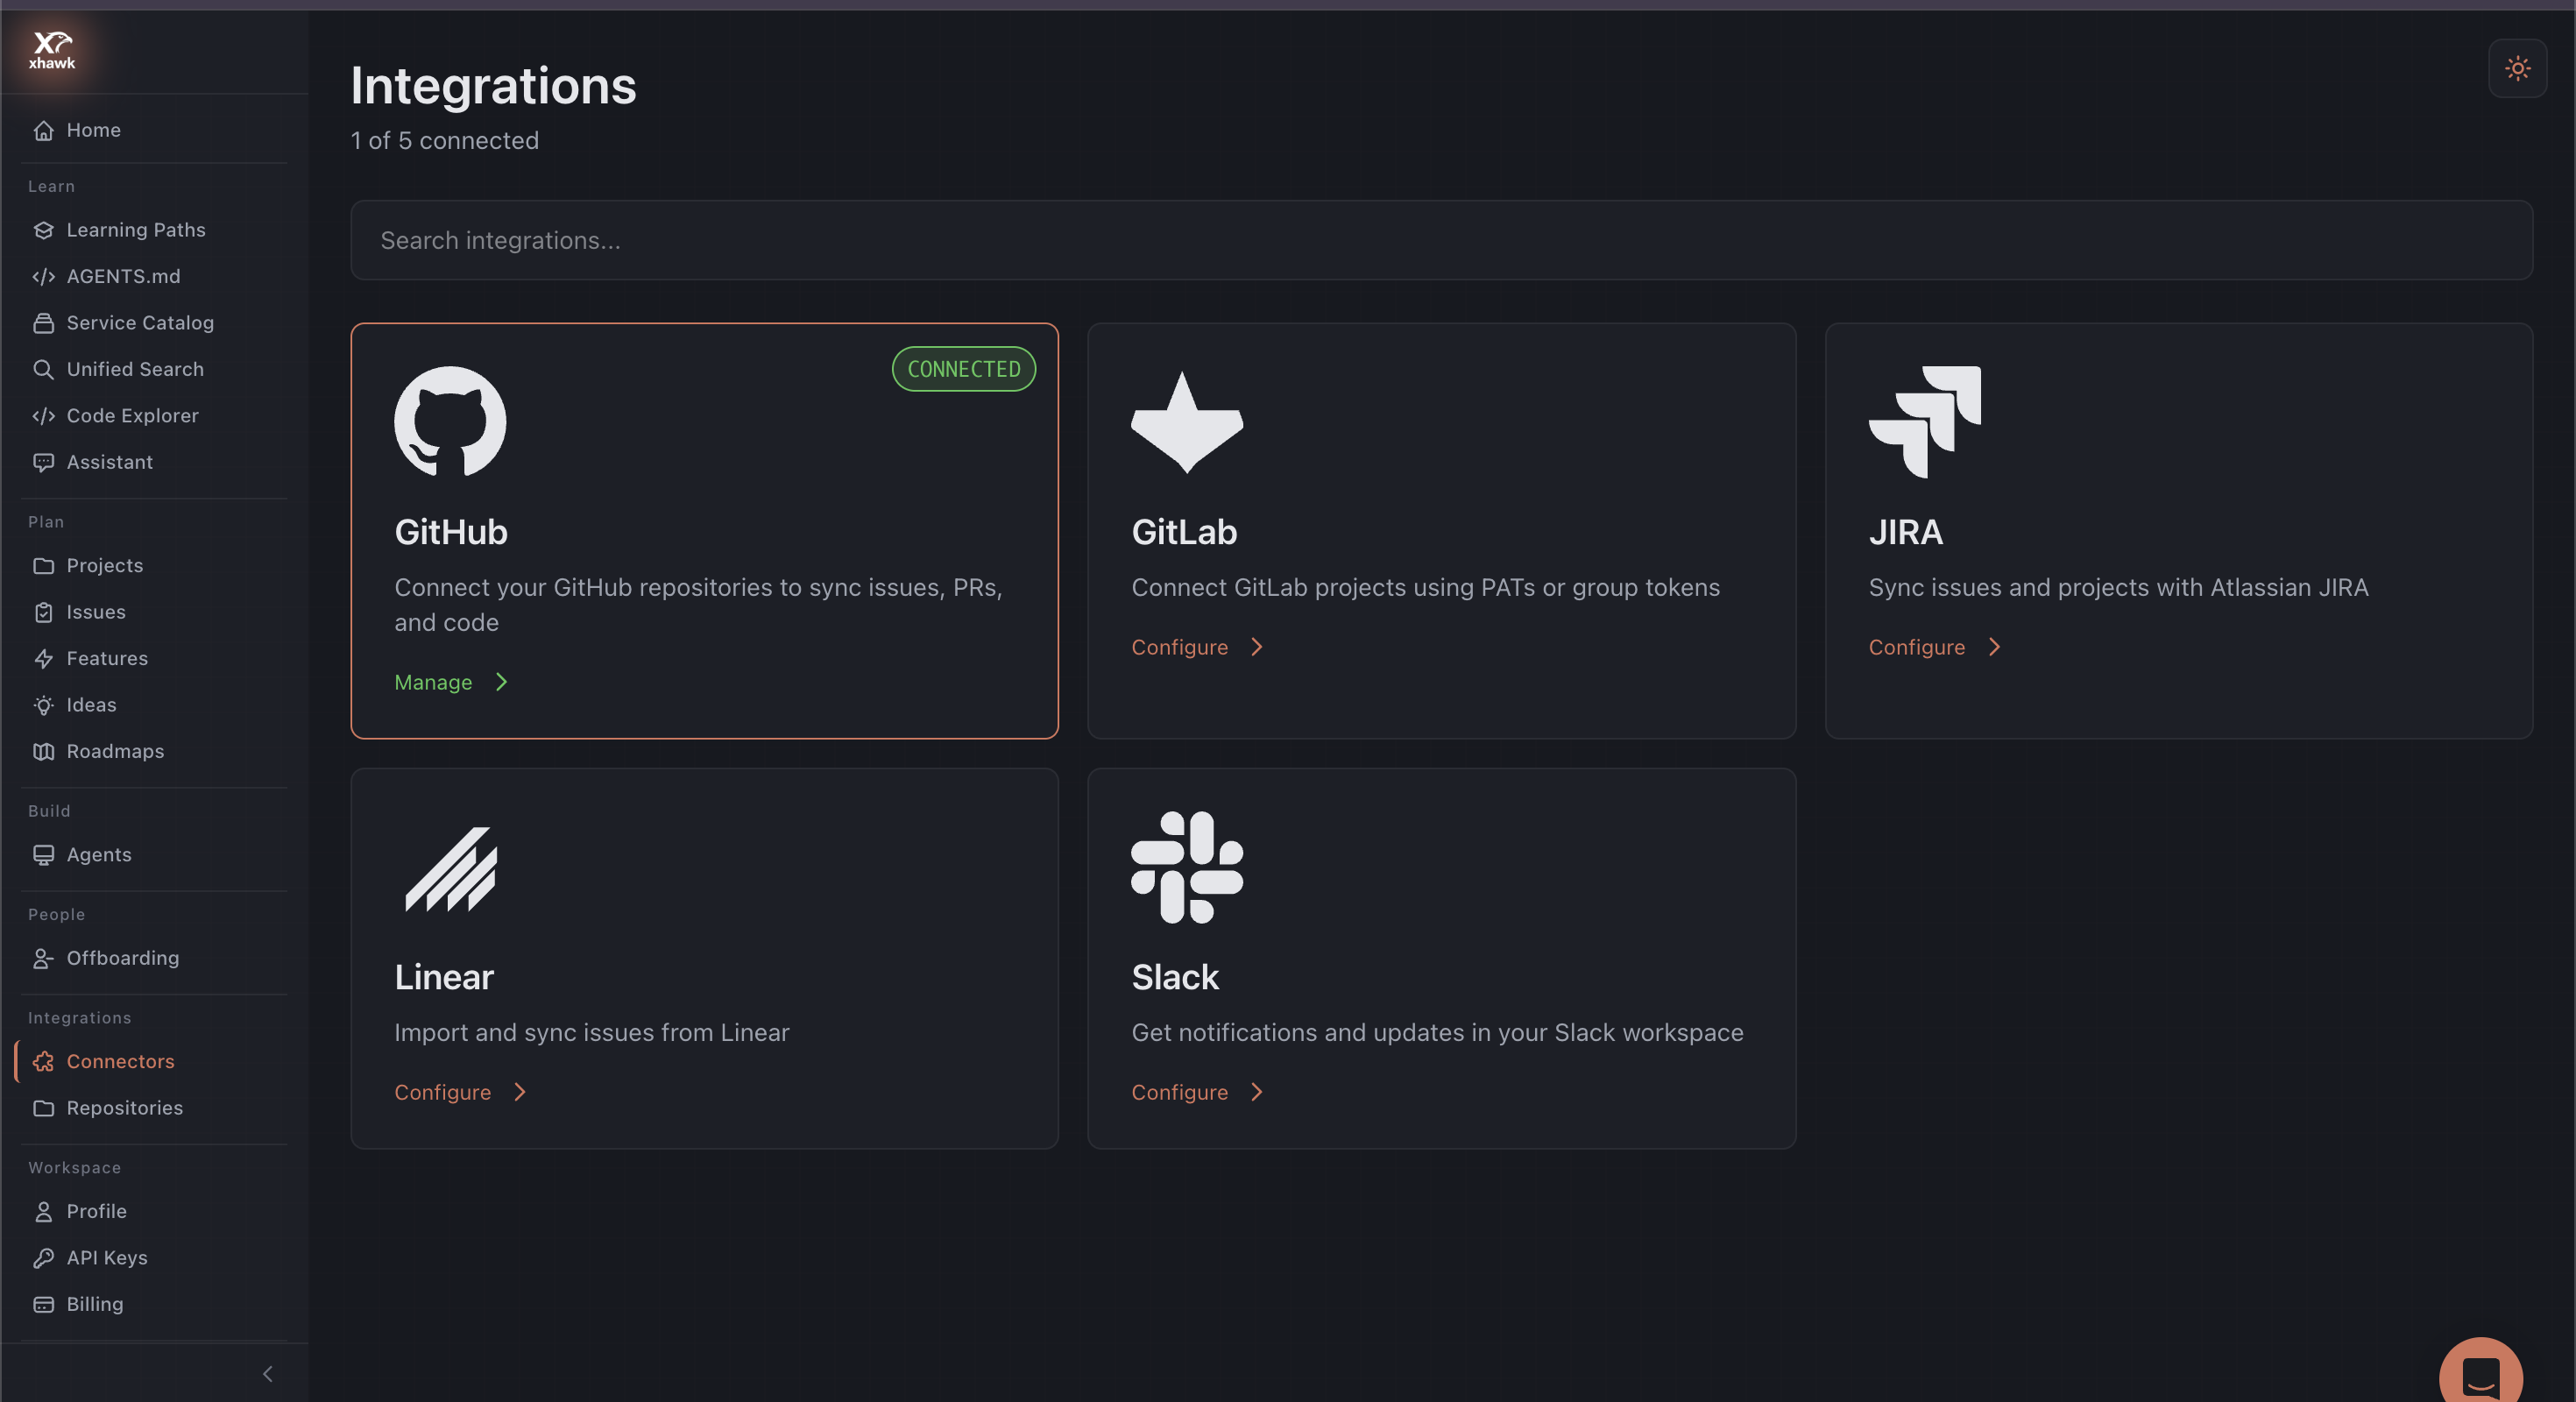Click the JIRA logo on its card
This screenshot has width=2576, height=1402.
(1924, 421)
